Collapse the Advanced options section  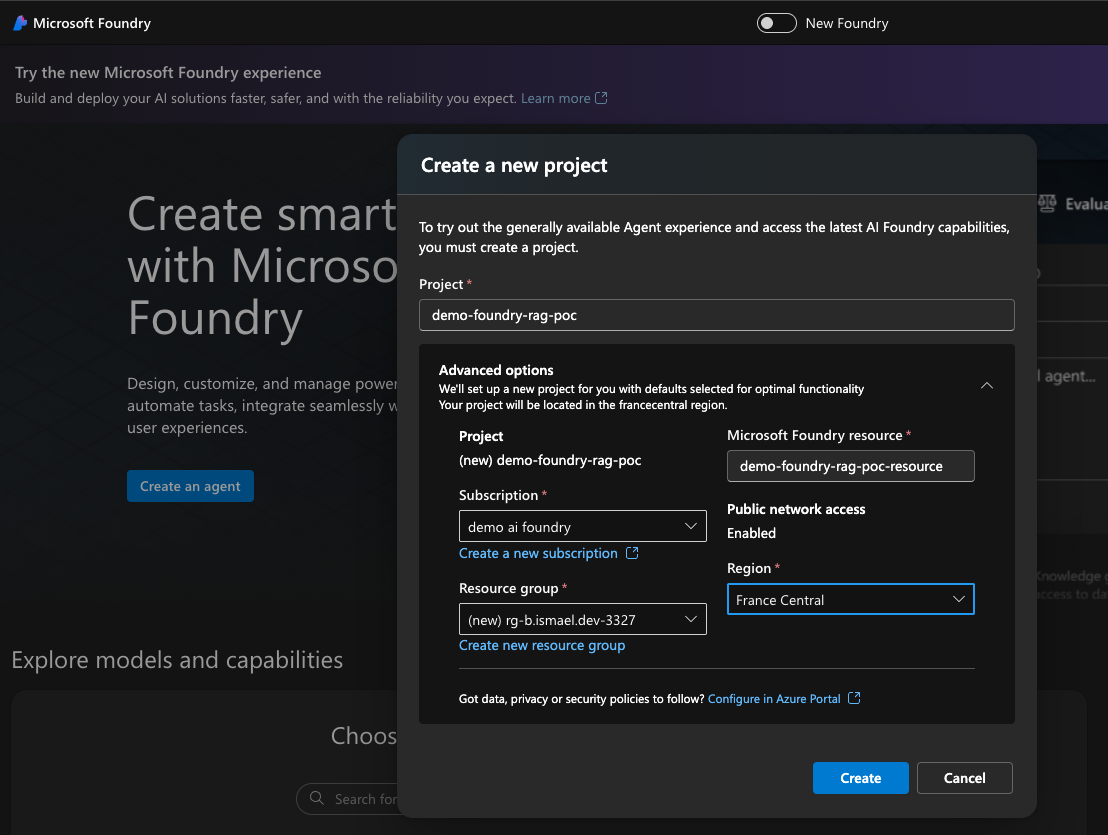(987, 385)
